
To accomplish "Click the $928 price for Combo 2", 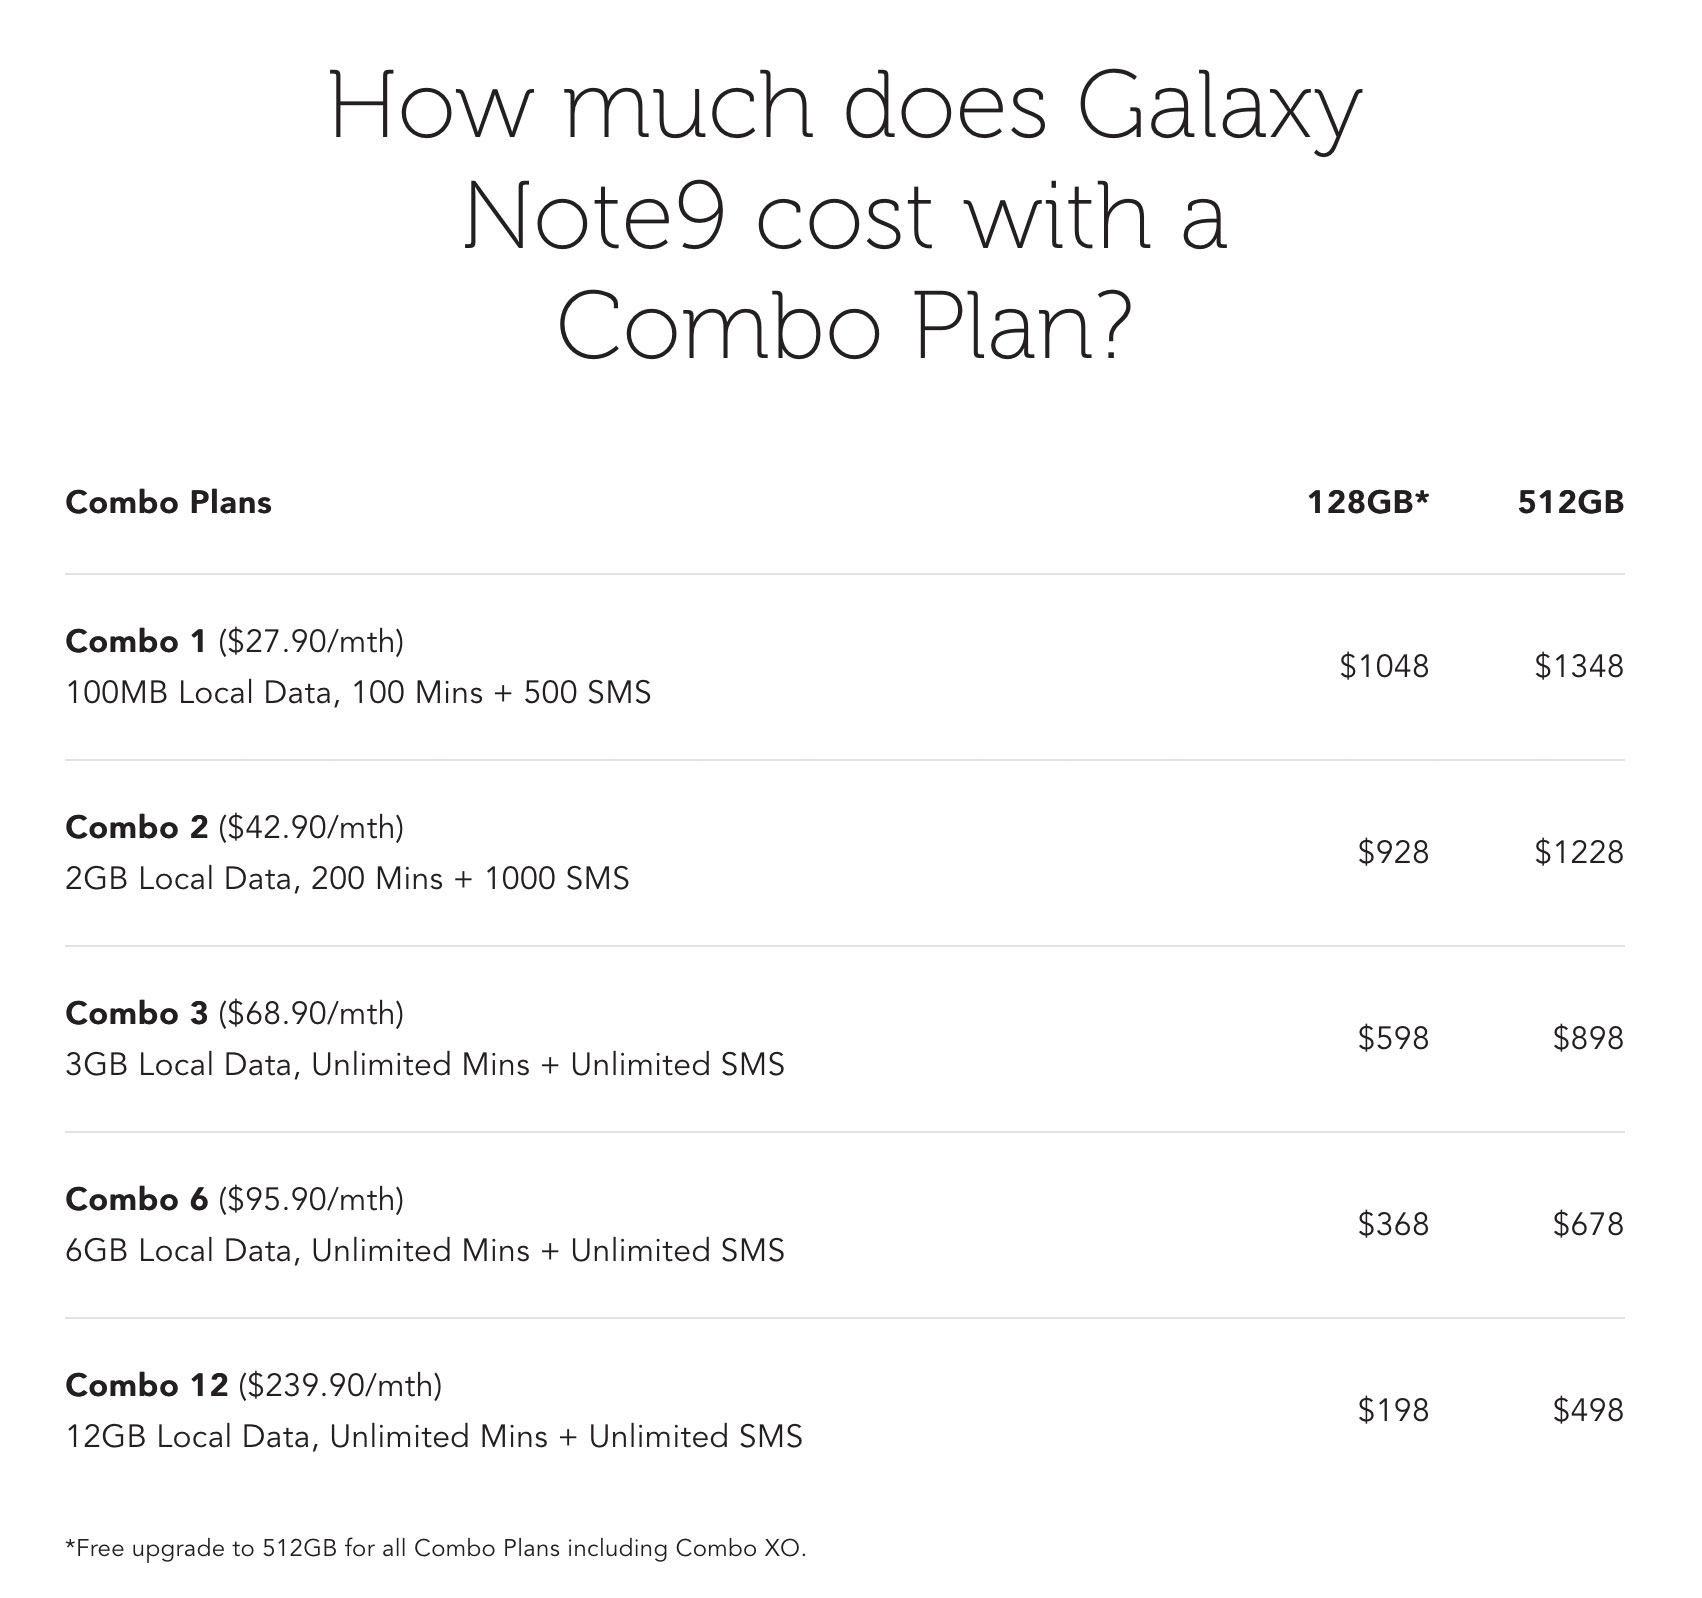I will [1393, 852].
